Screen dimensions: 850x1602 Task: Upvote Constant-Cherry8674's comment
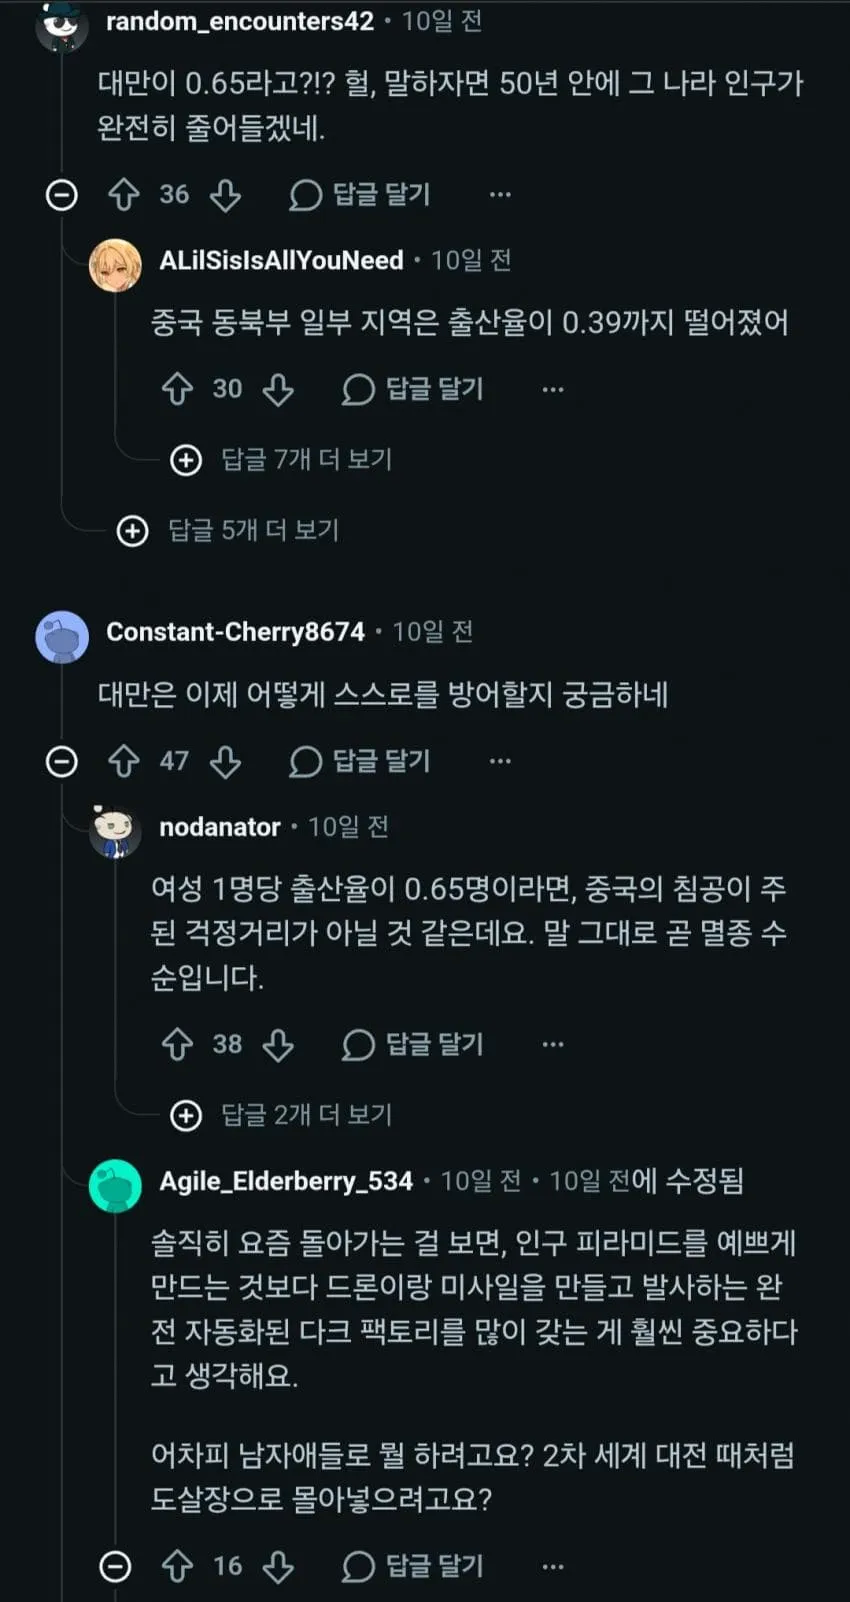coord(124,762)
